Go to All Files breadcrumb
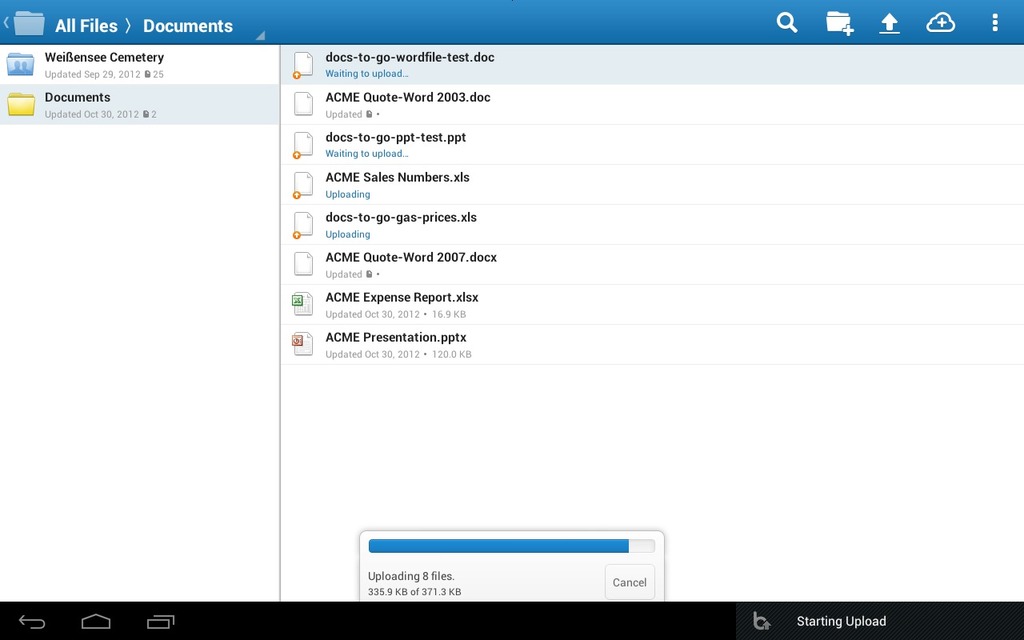 [86, 26]
